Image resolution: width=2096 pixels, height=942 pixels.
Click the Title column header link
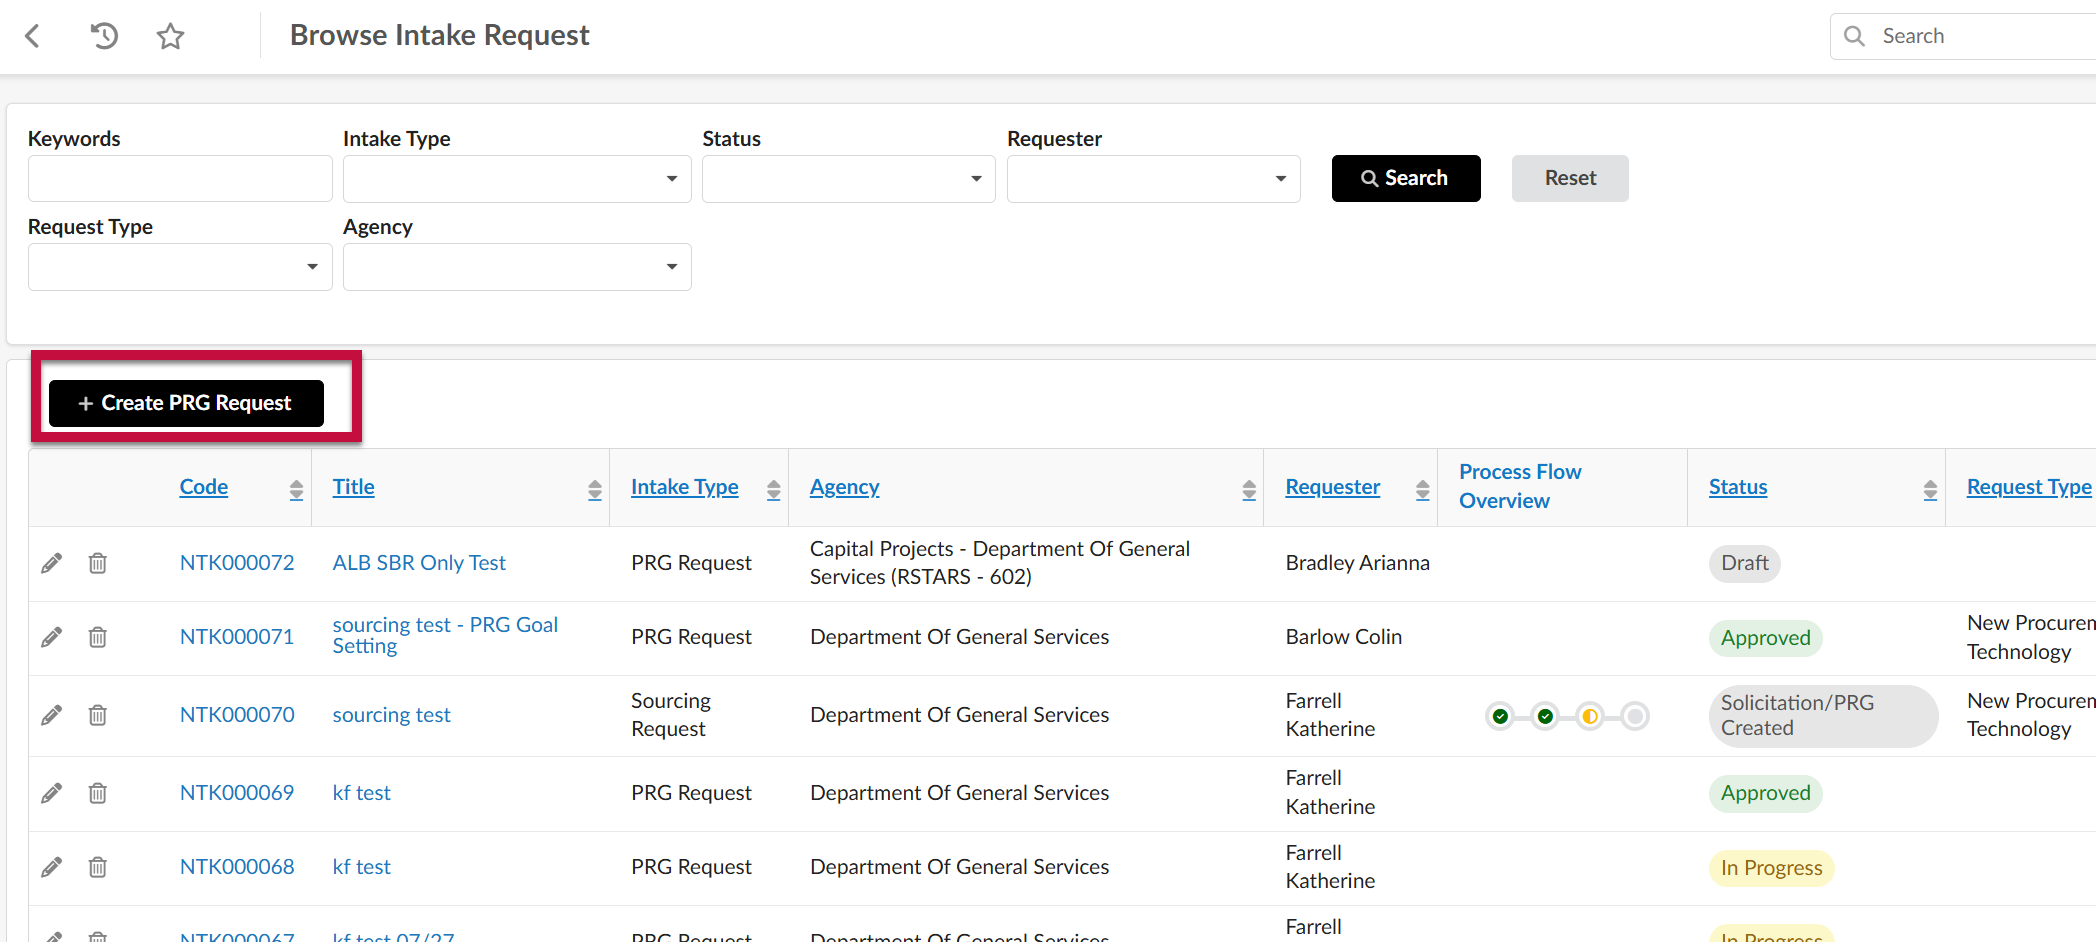(353, 487)
